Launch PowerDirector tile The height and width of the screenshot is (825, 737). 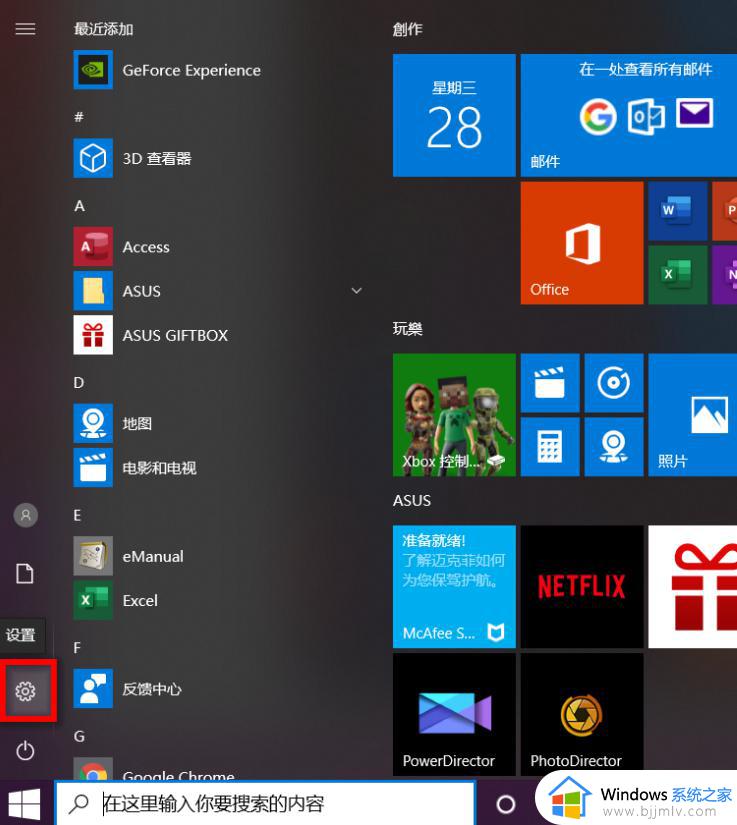click(454, 715)
